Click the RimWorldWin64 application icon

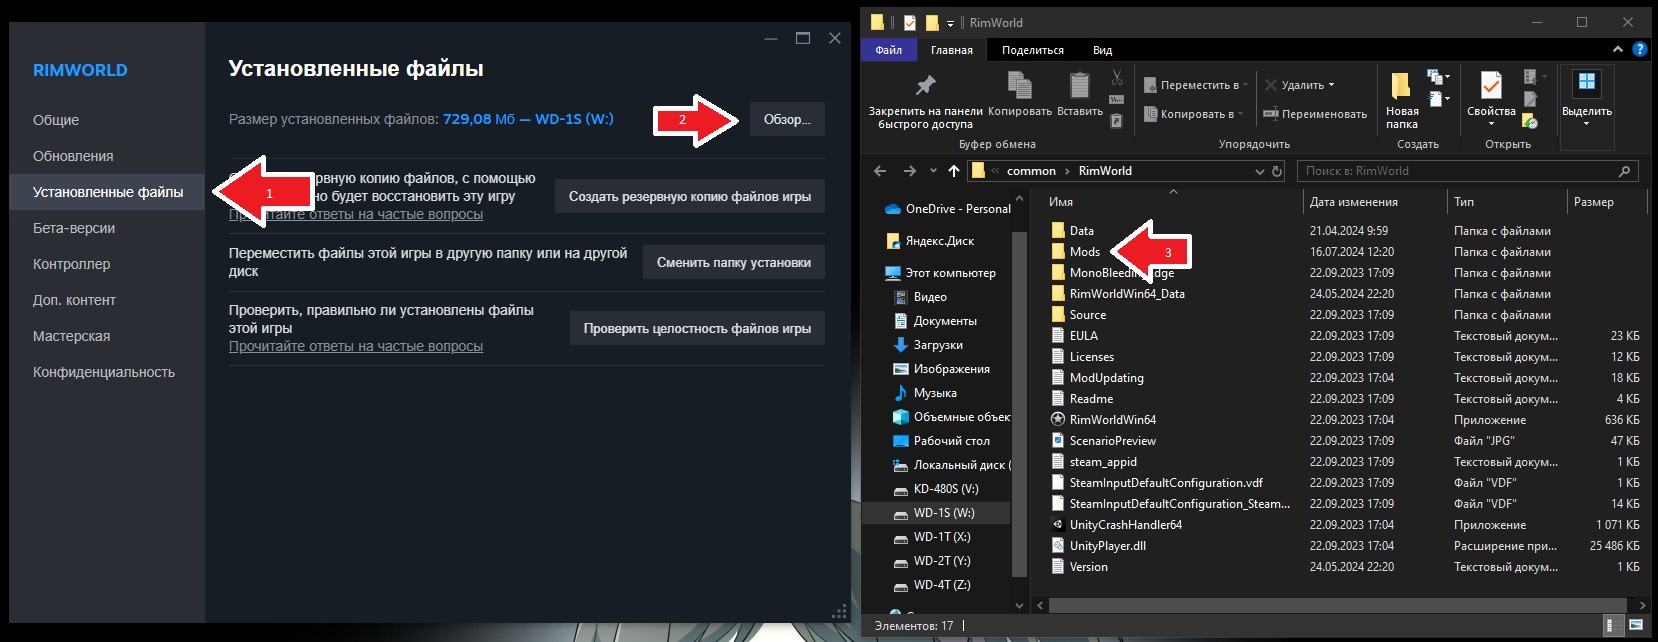(x=1058, y=420)
